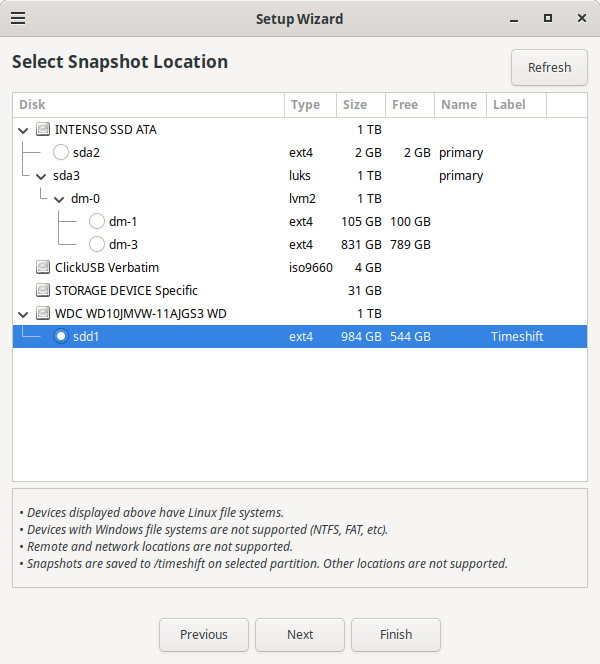The width and height of the screenshot is (600, 664).
Task: Click the Refresh button
Action: (549, 67)
